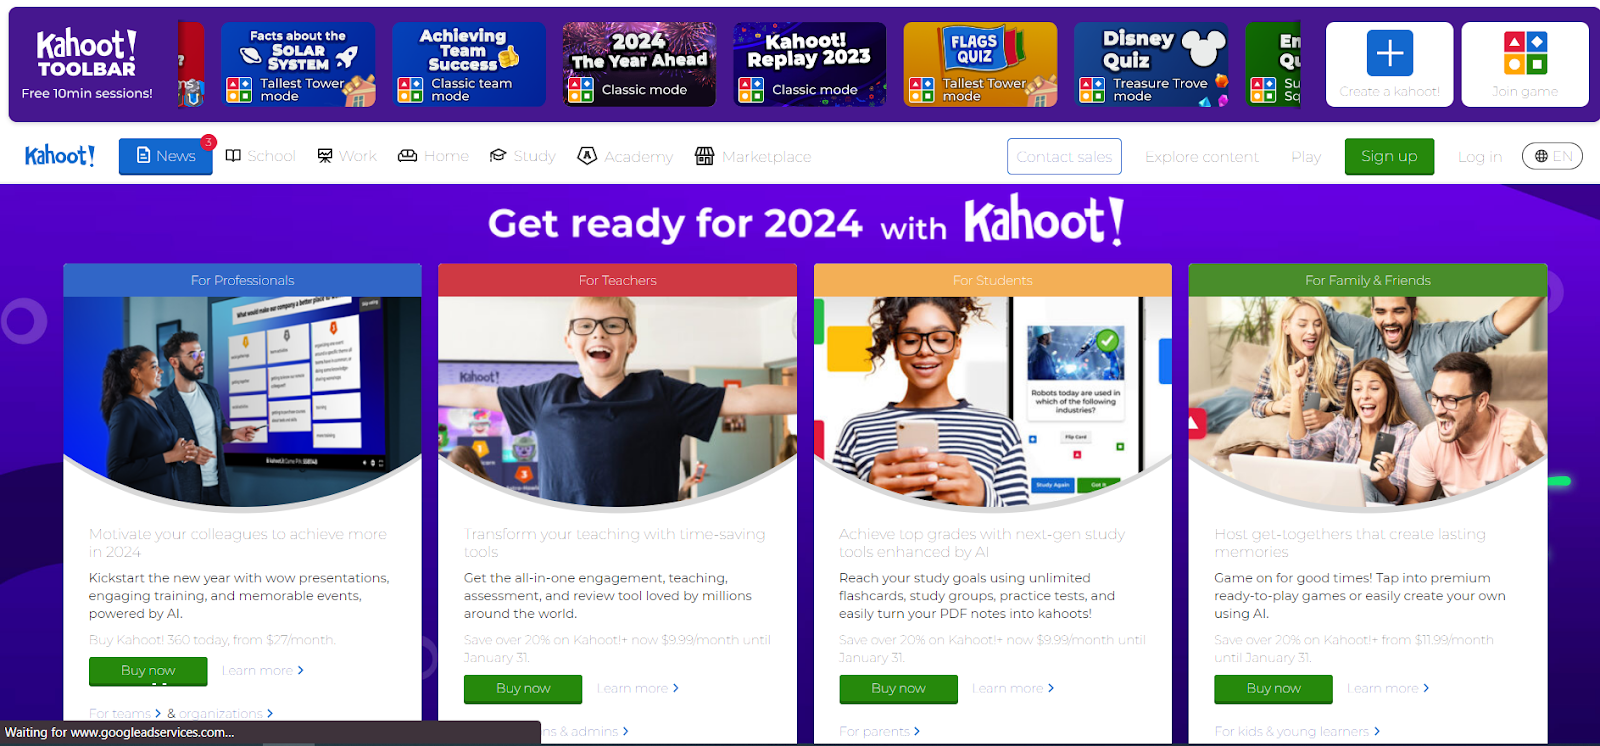Open the Work menu with presenter icon
Screen dimensions: 1600x746
pyautogui.click(x=347, y=156)
